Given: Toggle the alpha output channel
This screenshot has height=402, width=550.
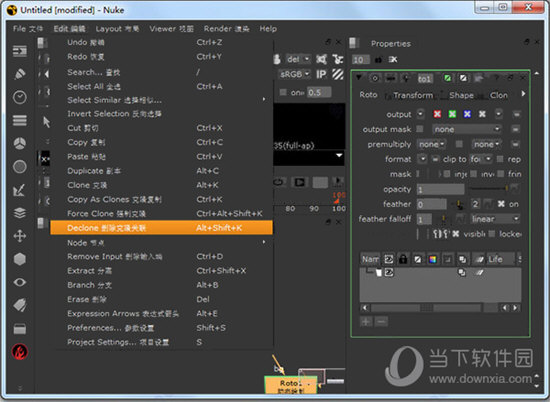Looking at the screenshot, I should click(x=482, y=114).
